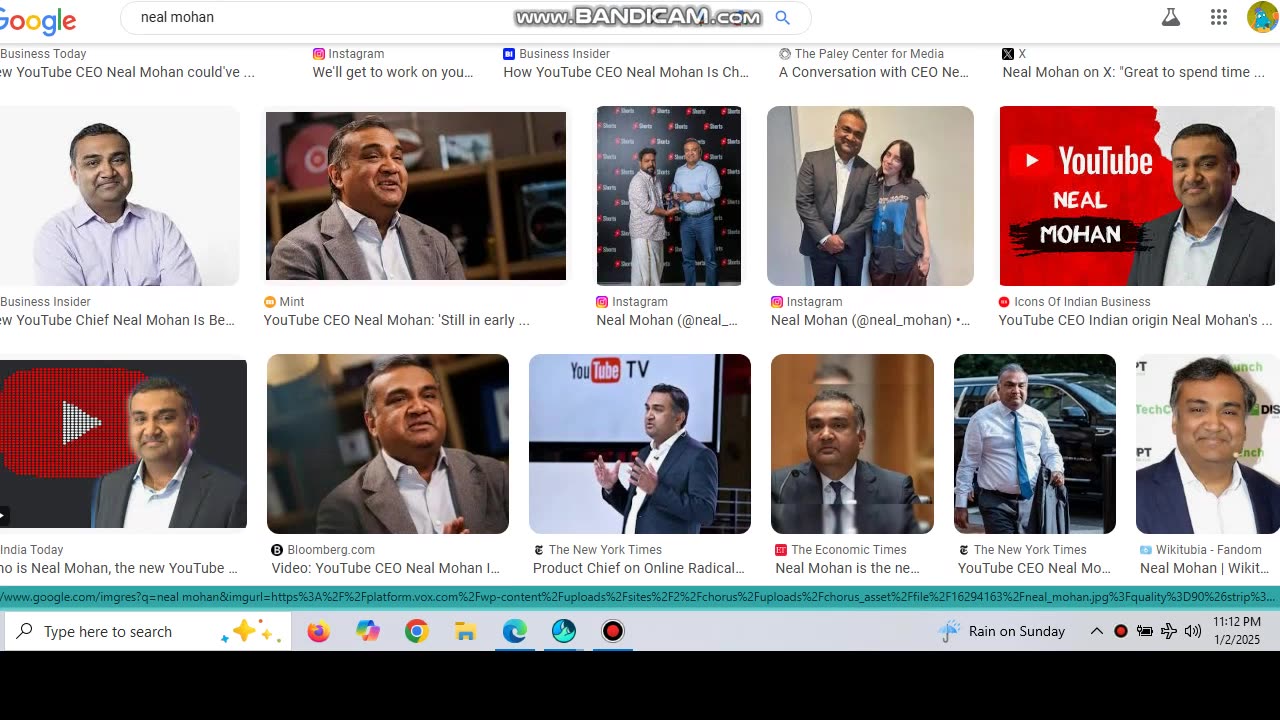Viewport: 1280px width, 720px height.
Task: Click 'Product Chief on Online Radical...' link
Action: [639, 568]
